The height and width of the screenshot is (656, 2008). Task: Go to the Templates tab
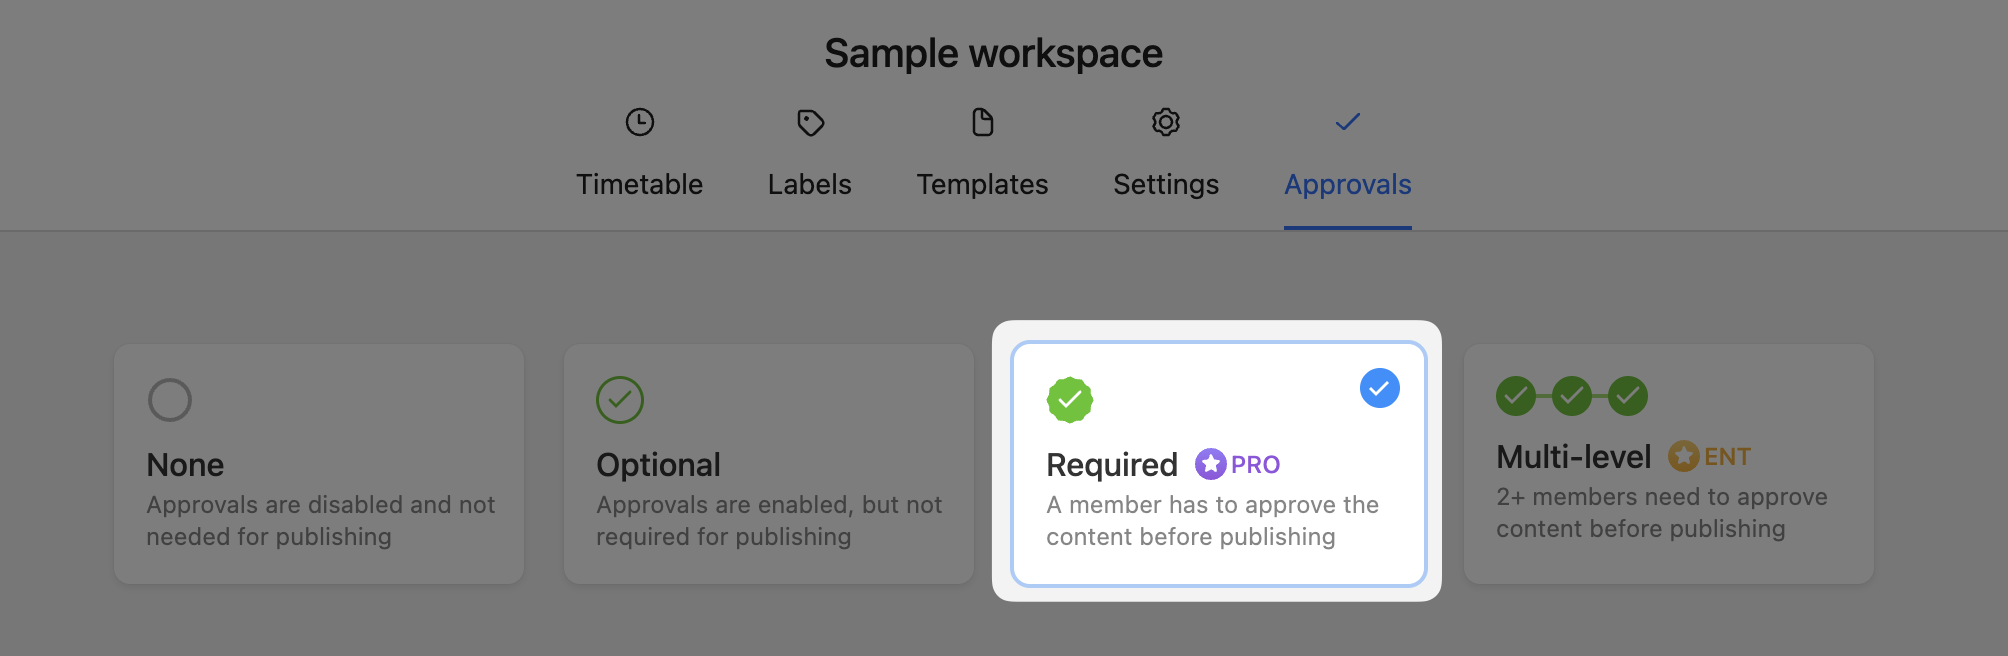pos(982,185)
